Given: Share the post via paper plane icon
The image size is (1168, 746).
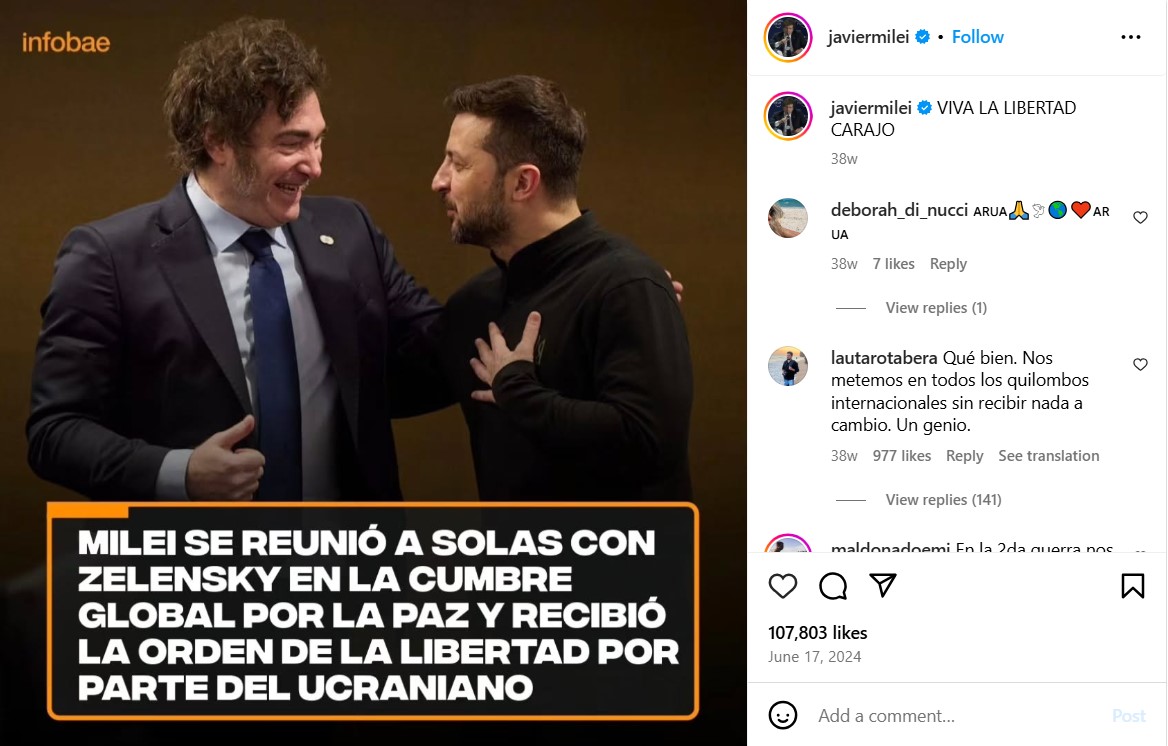Looking at the screenshot, I should click(x=883, y=585).
